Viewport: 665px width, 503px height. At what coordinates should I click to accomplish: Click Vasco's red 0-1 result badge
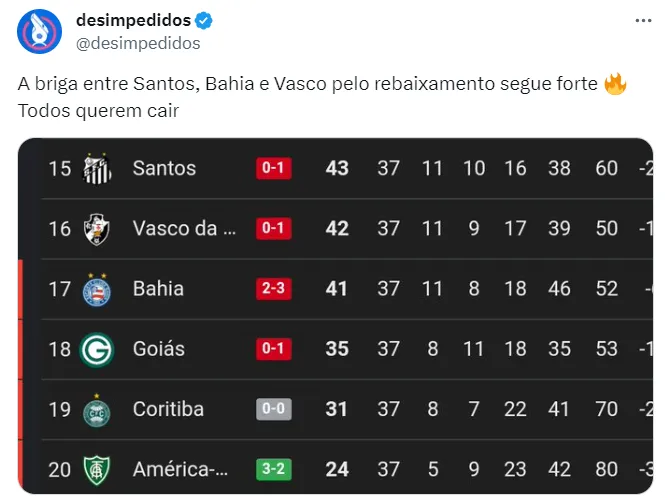[273, 228]
